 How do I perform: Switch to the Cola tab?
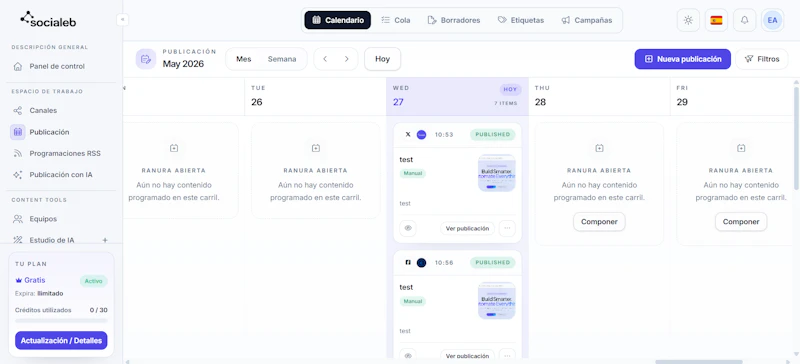(x=396, y=20)
